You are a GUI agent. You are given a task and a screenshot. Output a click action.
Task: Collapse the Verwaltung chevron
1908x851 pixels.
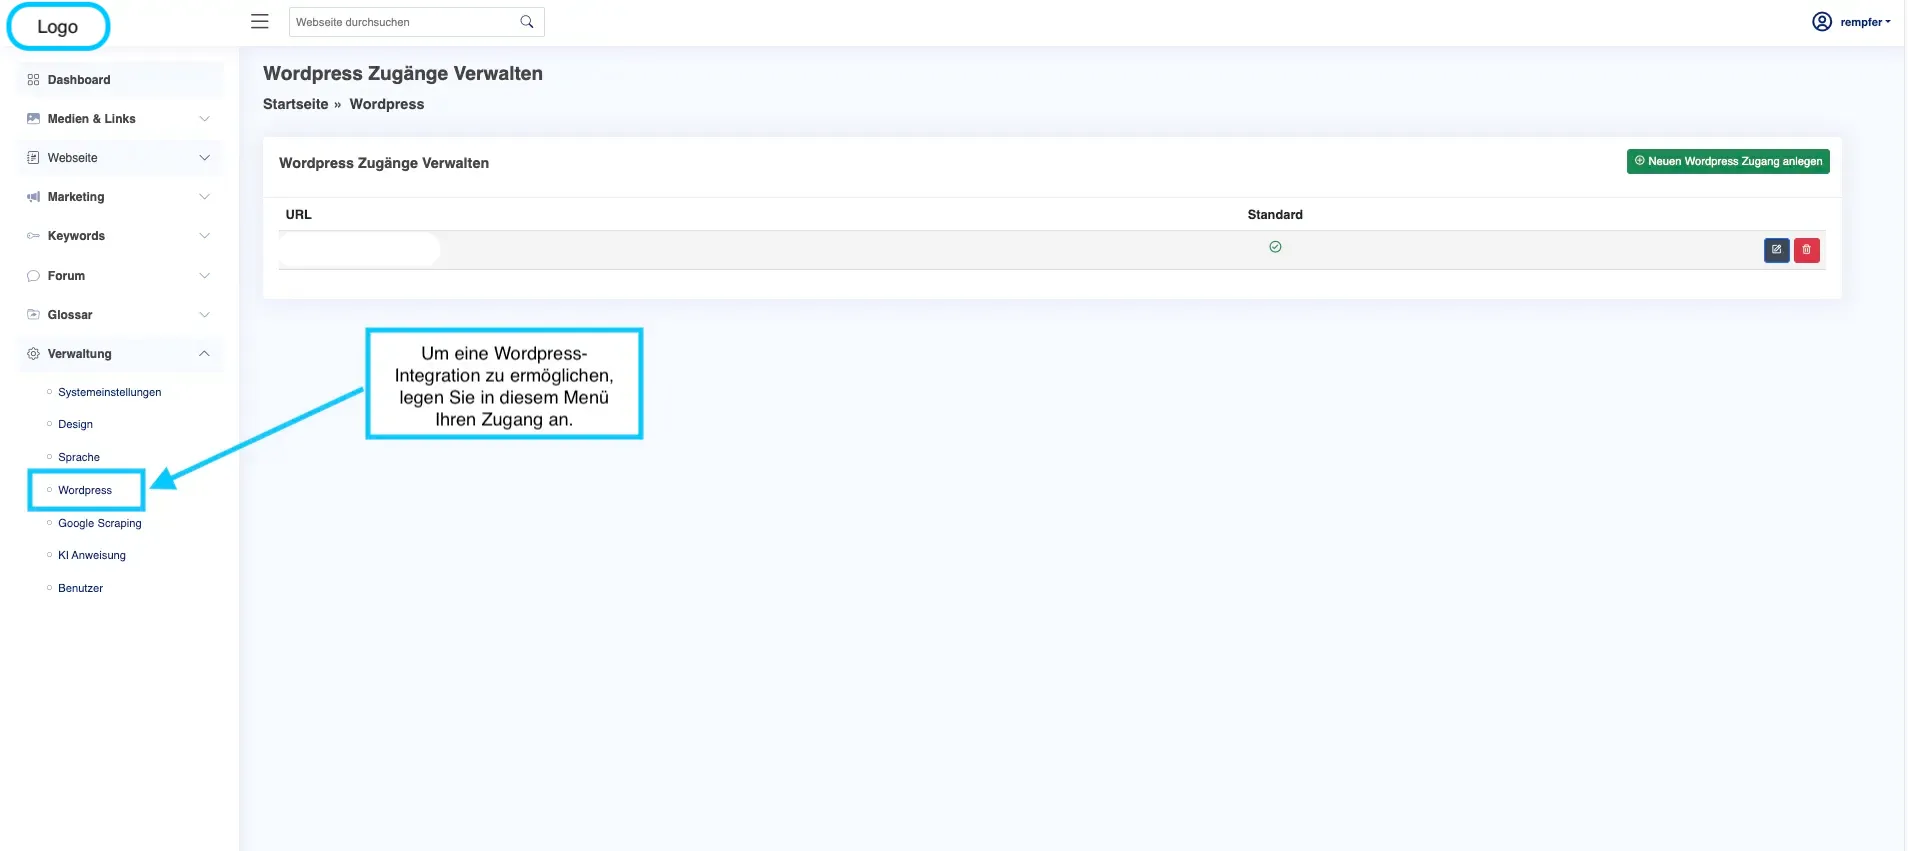point(204,354)
